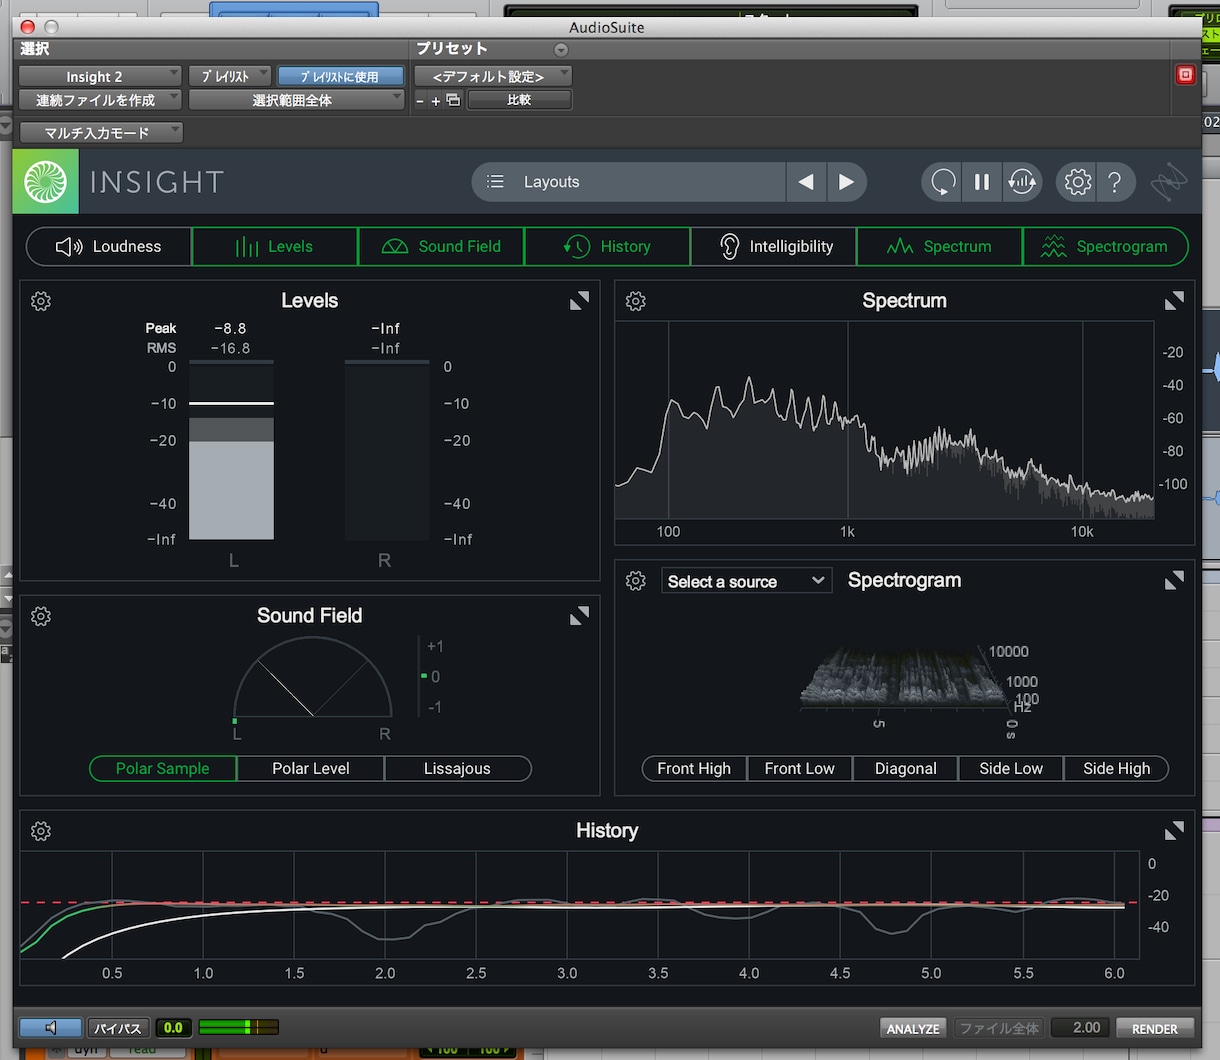Go to the next layout preset

tap(846, 182)
